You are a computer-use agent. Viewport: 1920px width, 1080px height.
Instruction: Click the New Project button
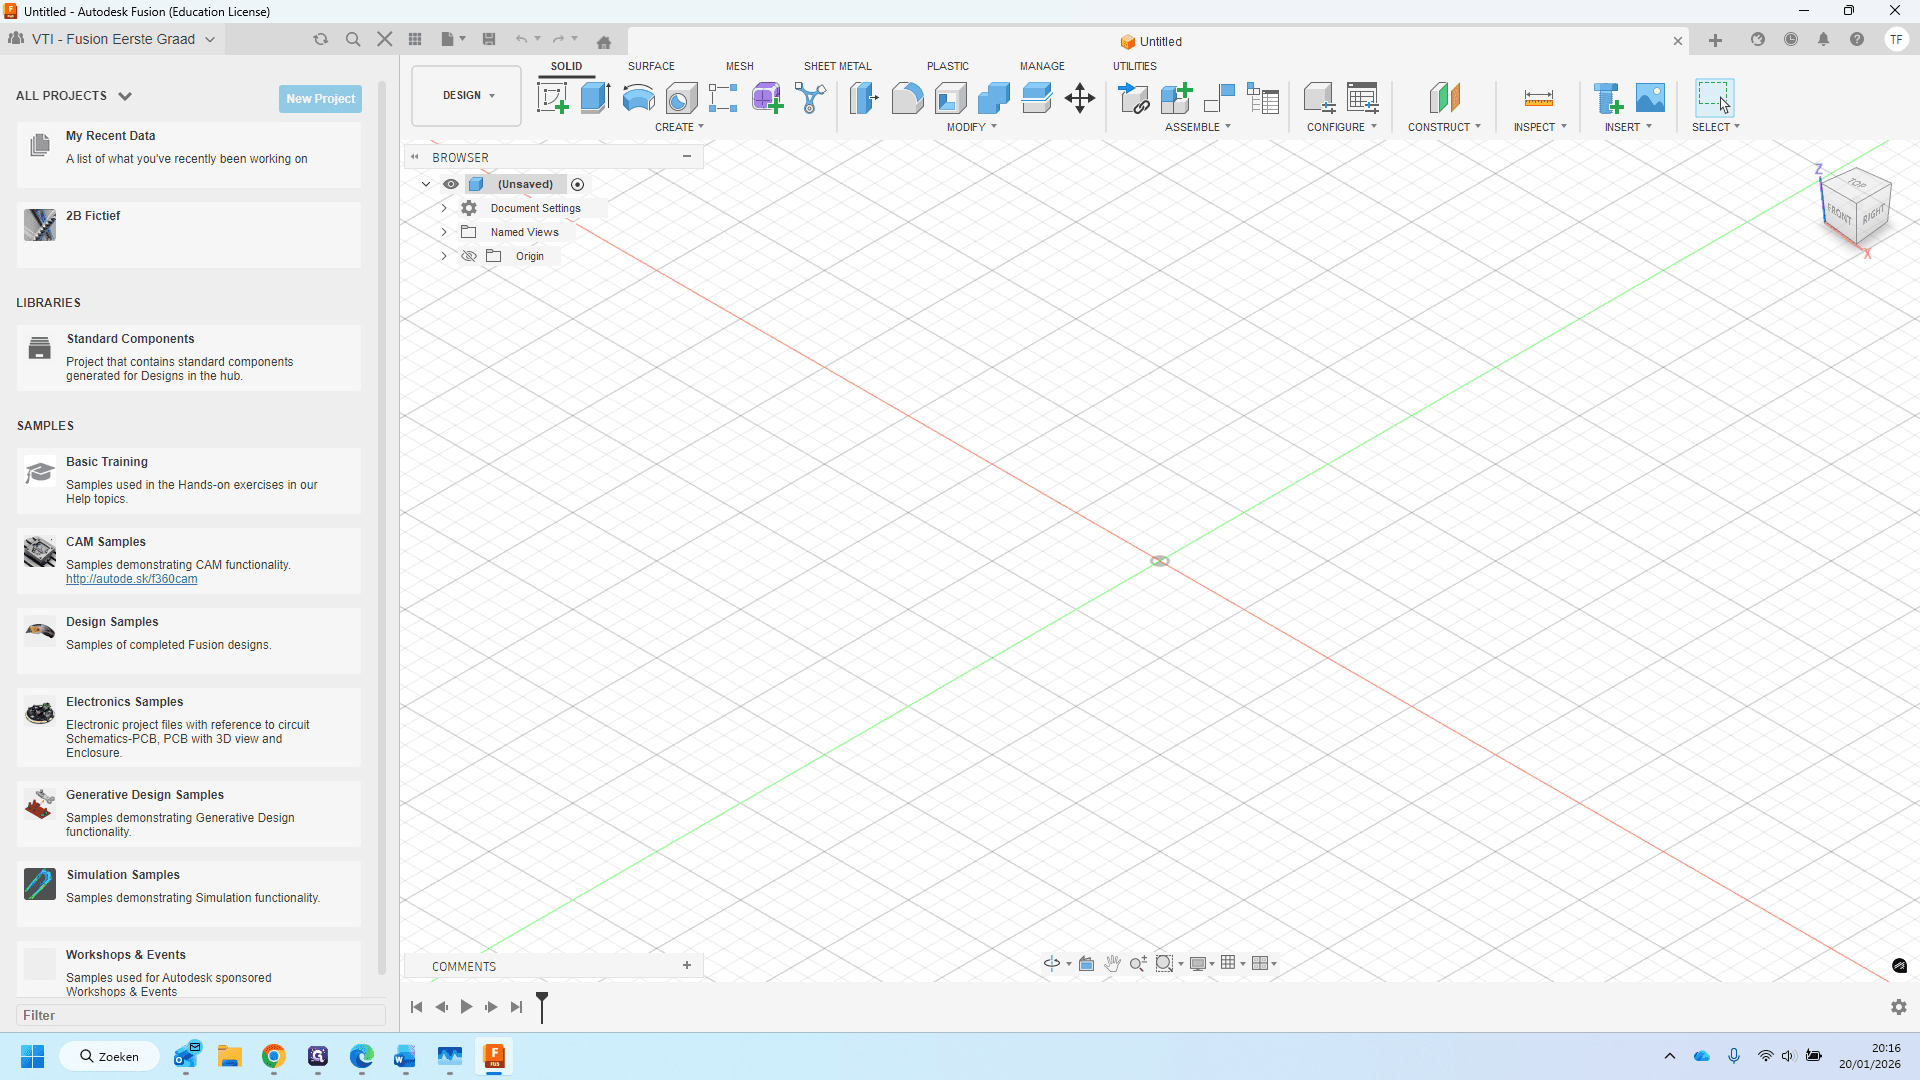[x=320, y=98]
